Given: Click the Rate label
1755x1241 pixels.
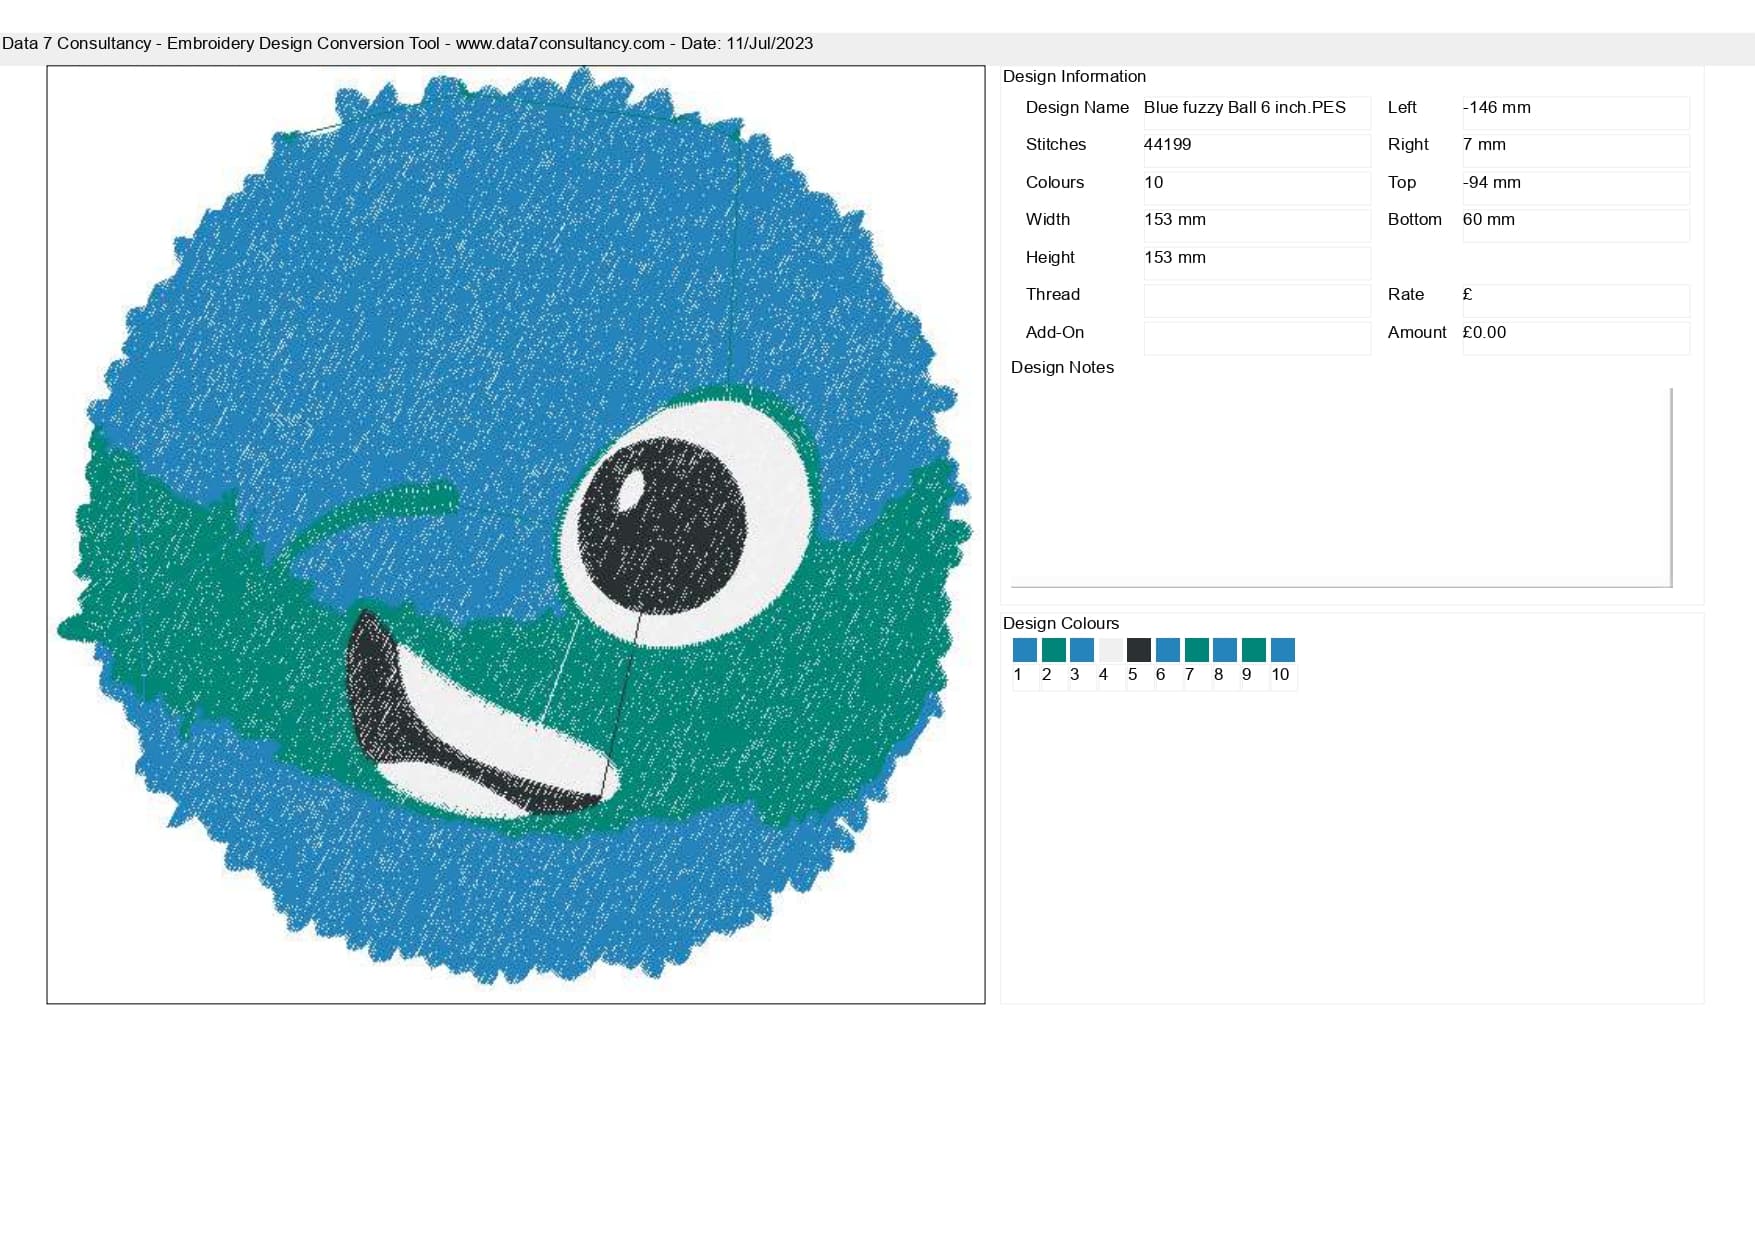Looking at the screenshot, I should [1405, 294].
